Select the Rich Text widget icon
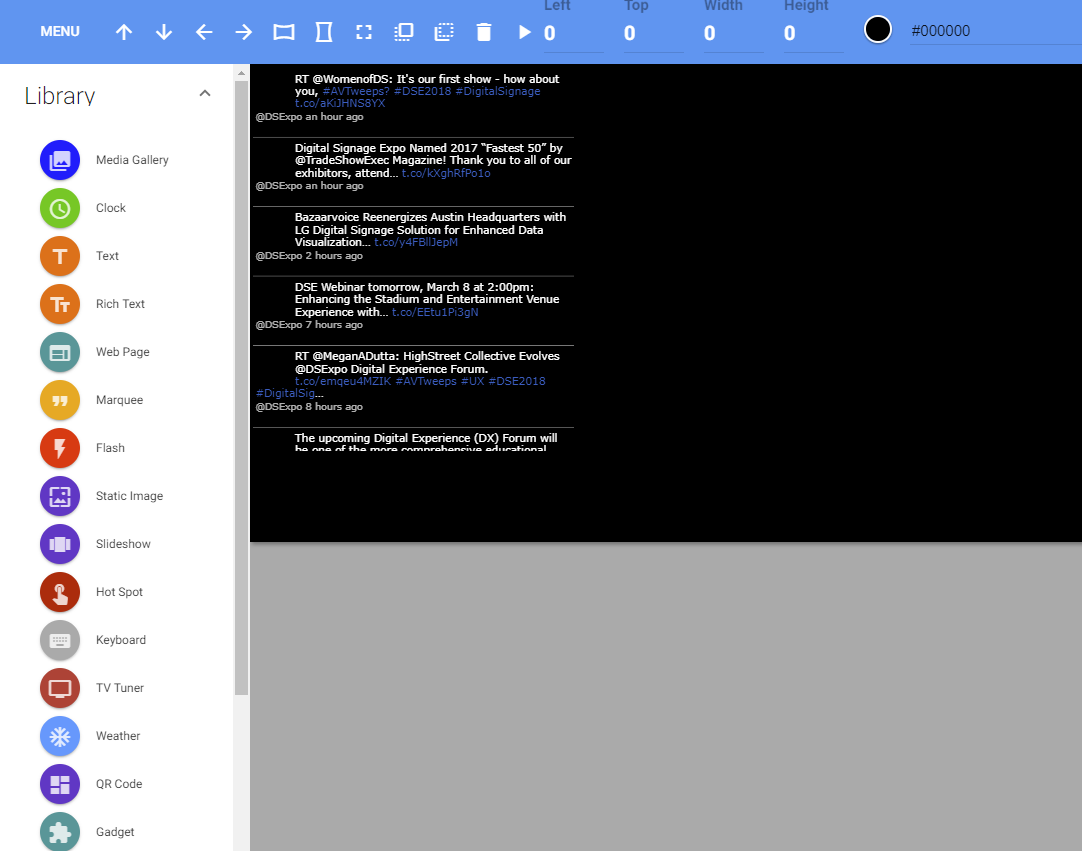The image size is (1082, 851). (x=60, y=304)
